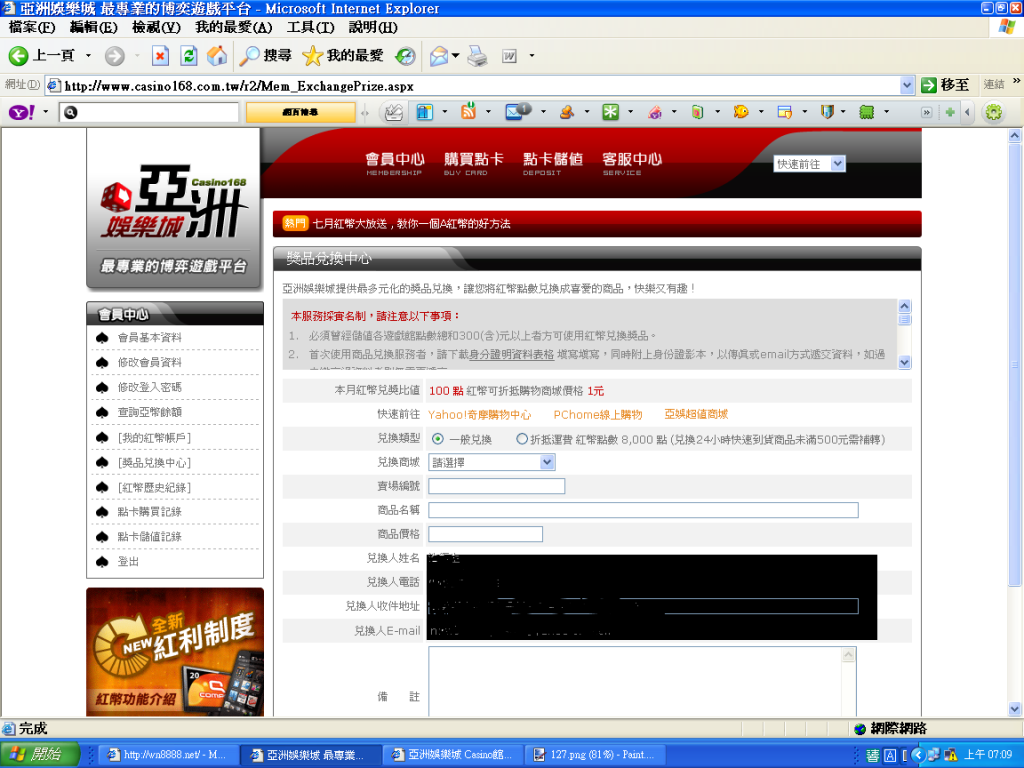Image resolution: width=1024 pixels, height=768 pixels.
Task: Select the 一般兌換 radio button
Action: (x=438, y=439)
